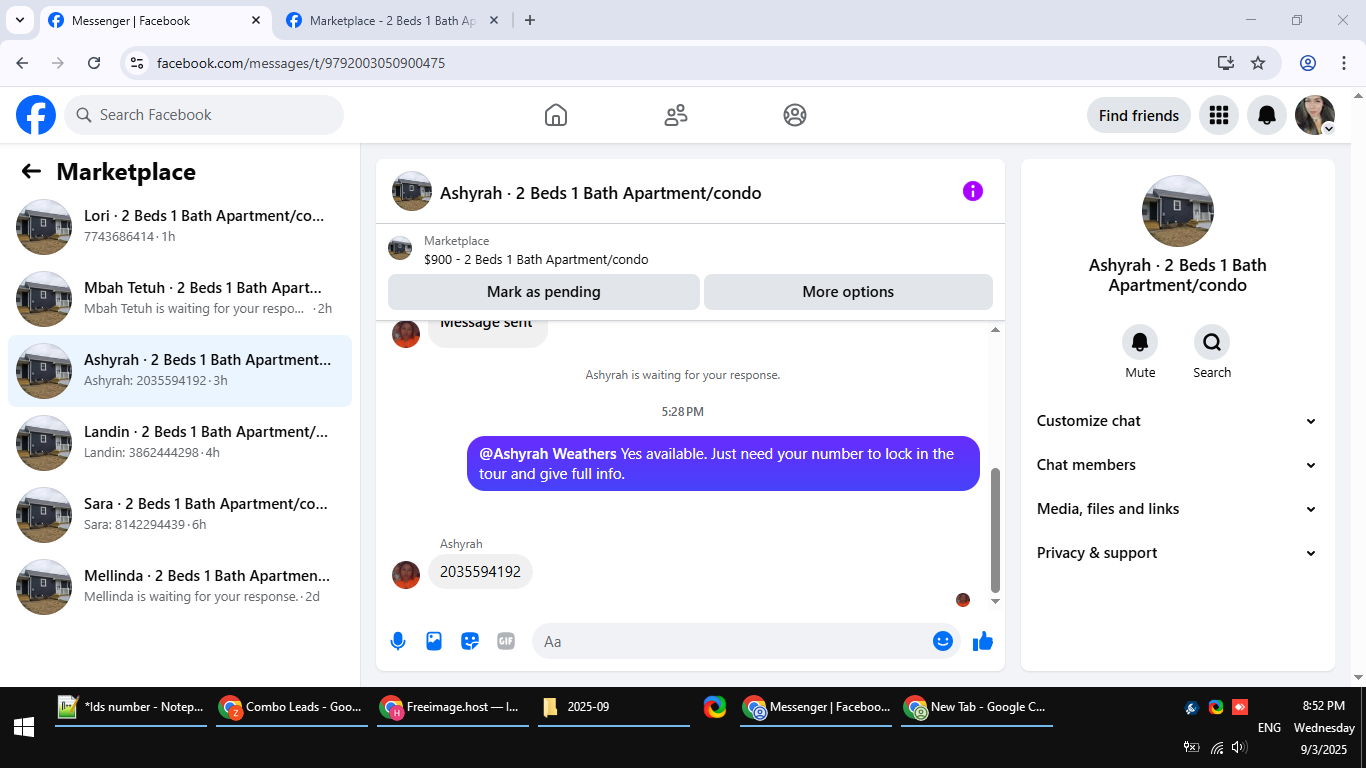
Task: Open the 2025-09 folder in taskbar
Action: (614, 707)
